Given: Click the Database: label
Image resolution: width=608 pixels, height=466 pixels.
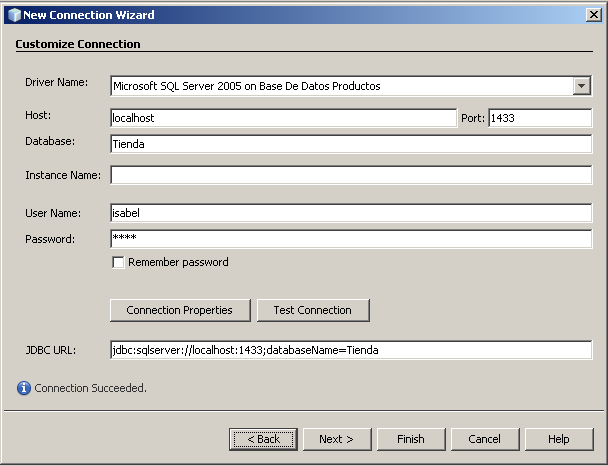Looking at the screenshot, I should 50,141.
